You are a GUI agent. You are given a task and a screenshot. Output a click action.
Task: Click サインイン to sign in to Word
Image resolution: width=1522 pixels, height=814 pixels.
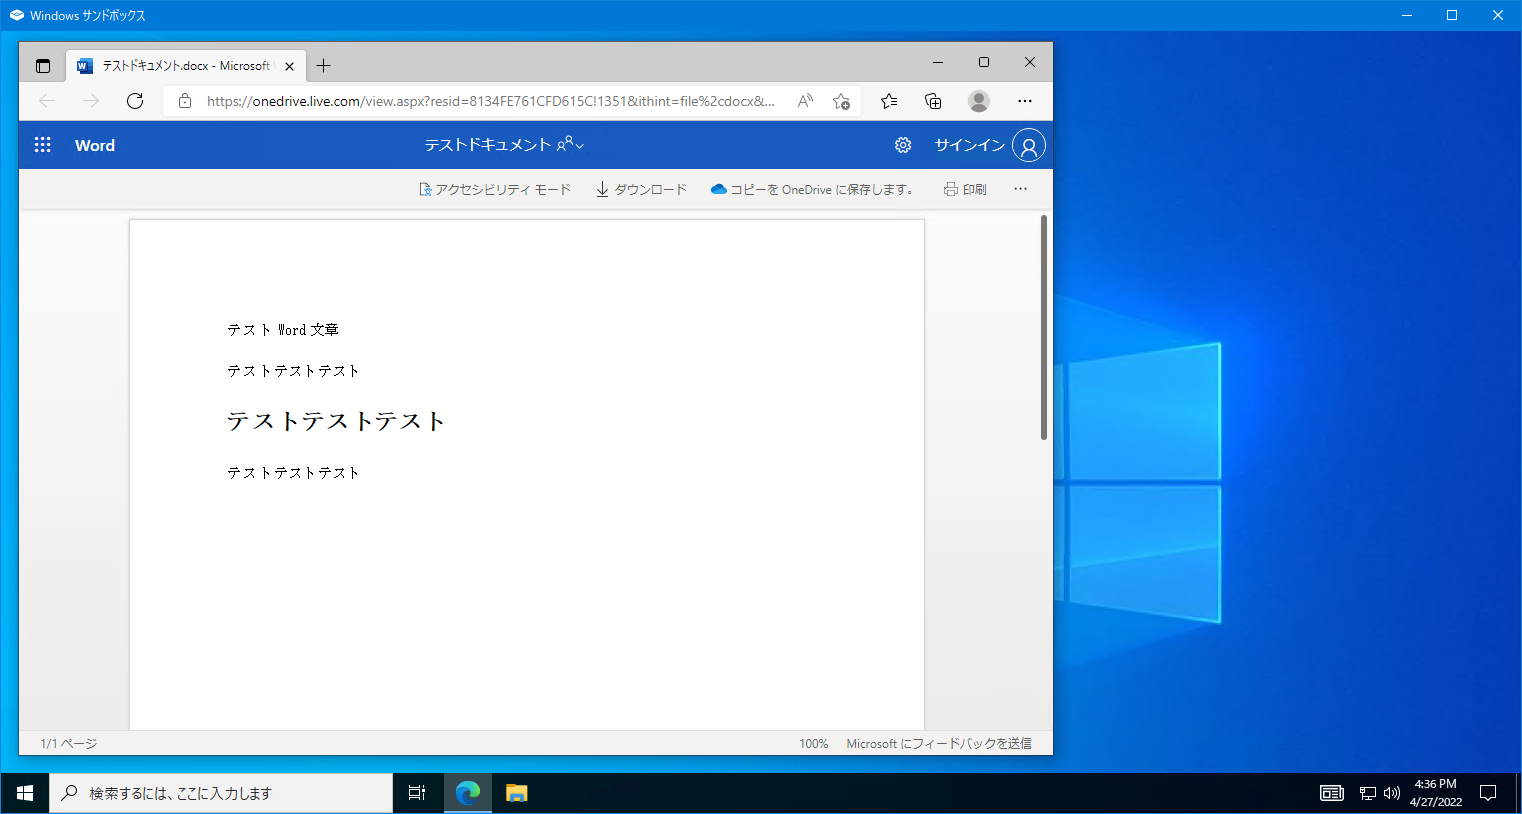click(967, 144)
